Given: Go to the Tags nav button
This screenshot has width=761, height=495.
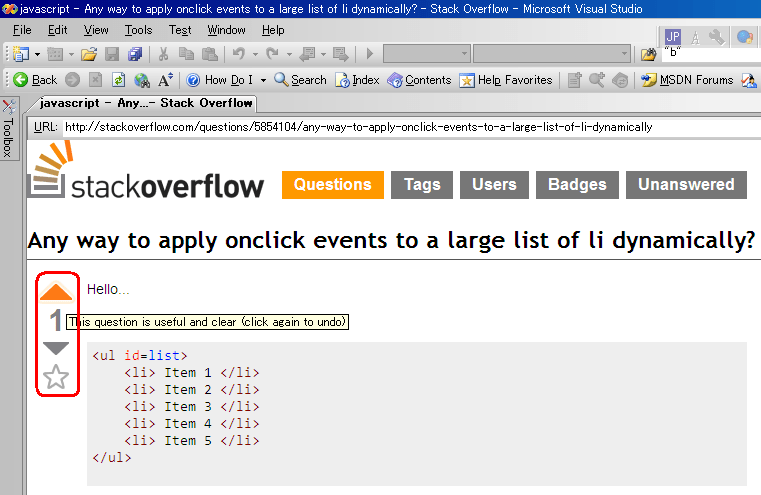Looking at the screenshot, I should [422, 185].
